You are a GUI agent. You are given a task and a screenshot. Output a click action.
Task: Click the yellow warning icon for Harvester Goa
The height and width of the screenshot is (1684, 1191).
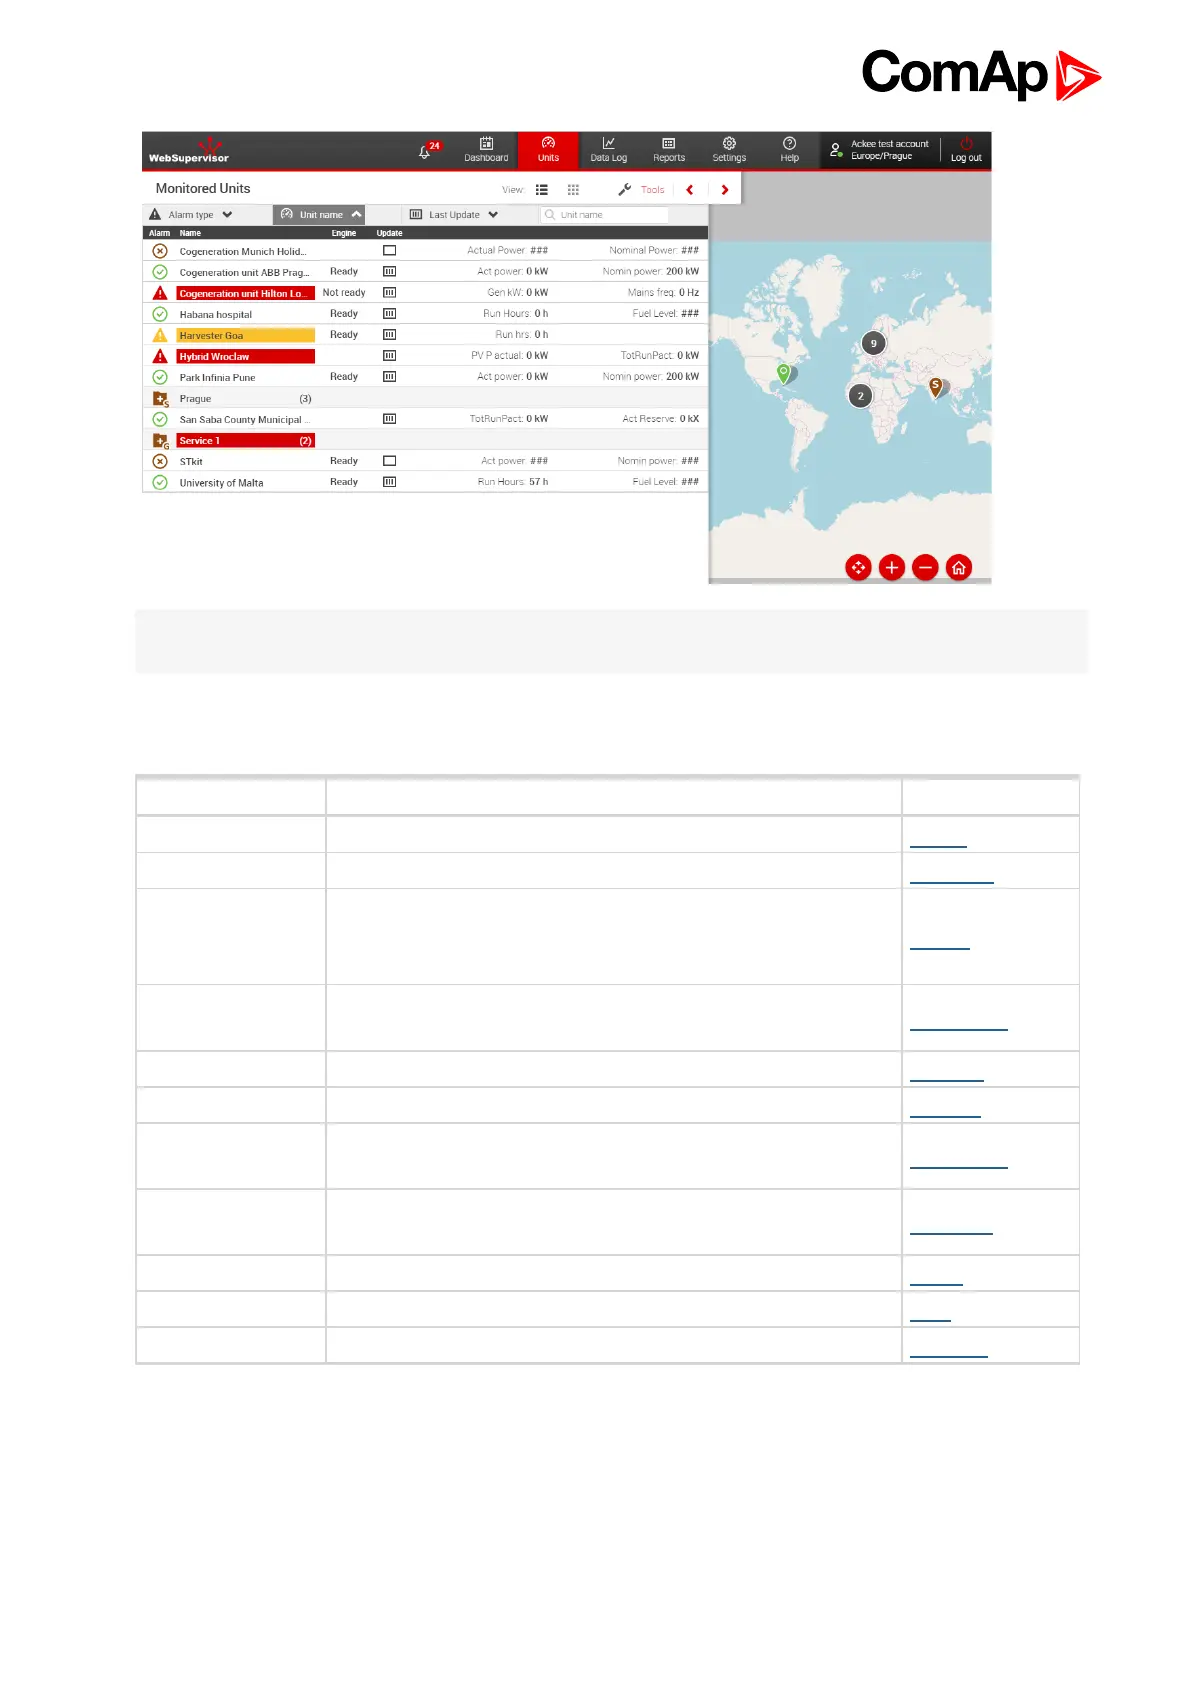point(160,335)
